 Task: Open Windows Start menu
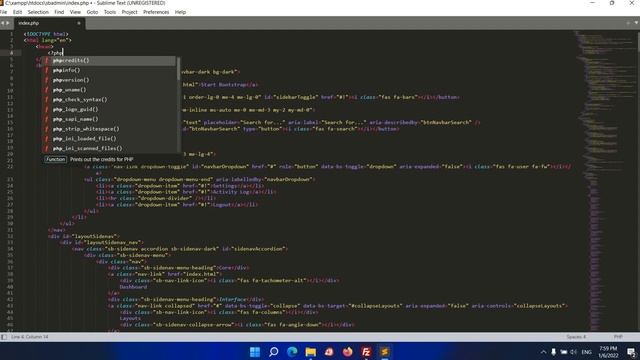[255, 352]
